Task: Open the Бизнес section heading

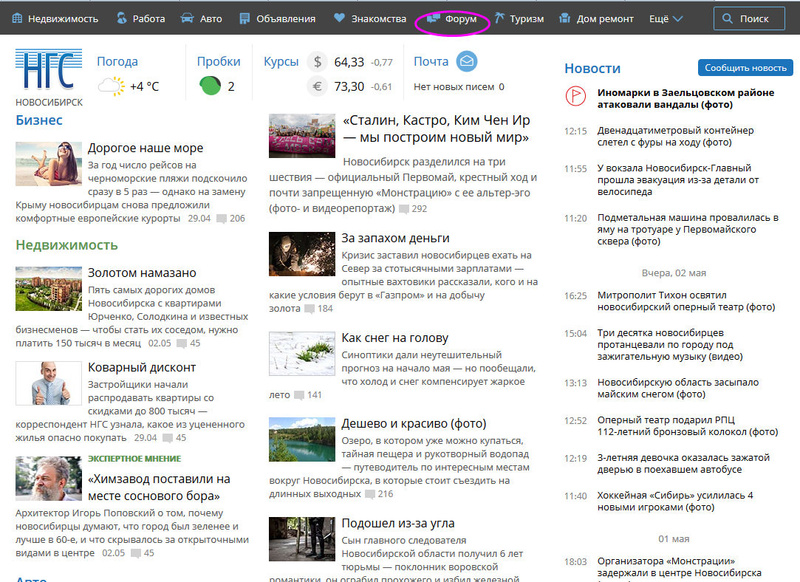Action: [39, 120]
